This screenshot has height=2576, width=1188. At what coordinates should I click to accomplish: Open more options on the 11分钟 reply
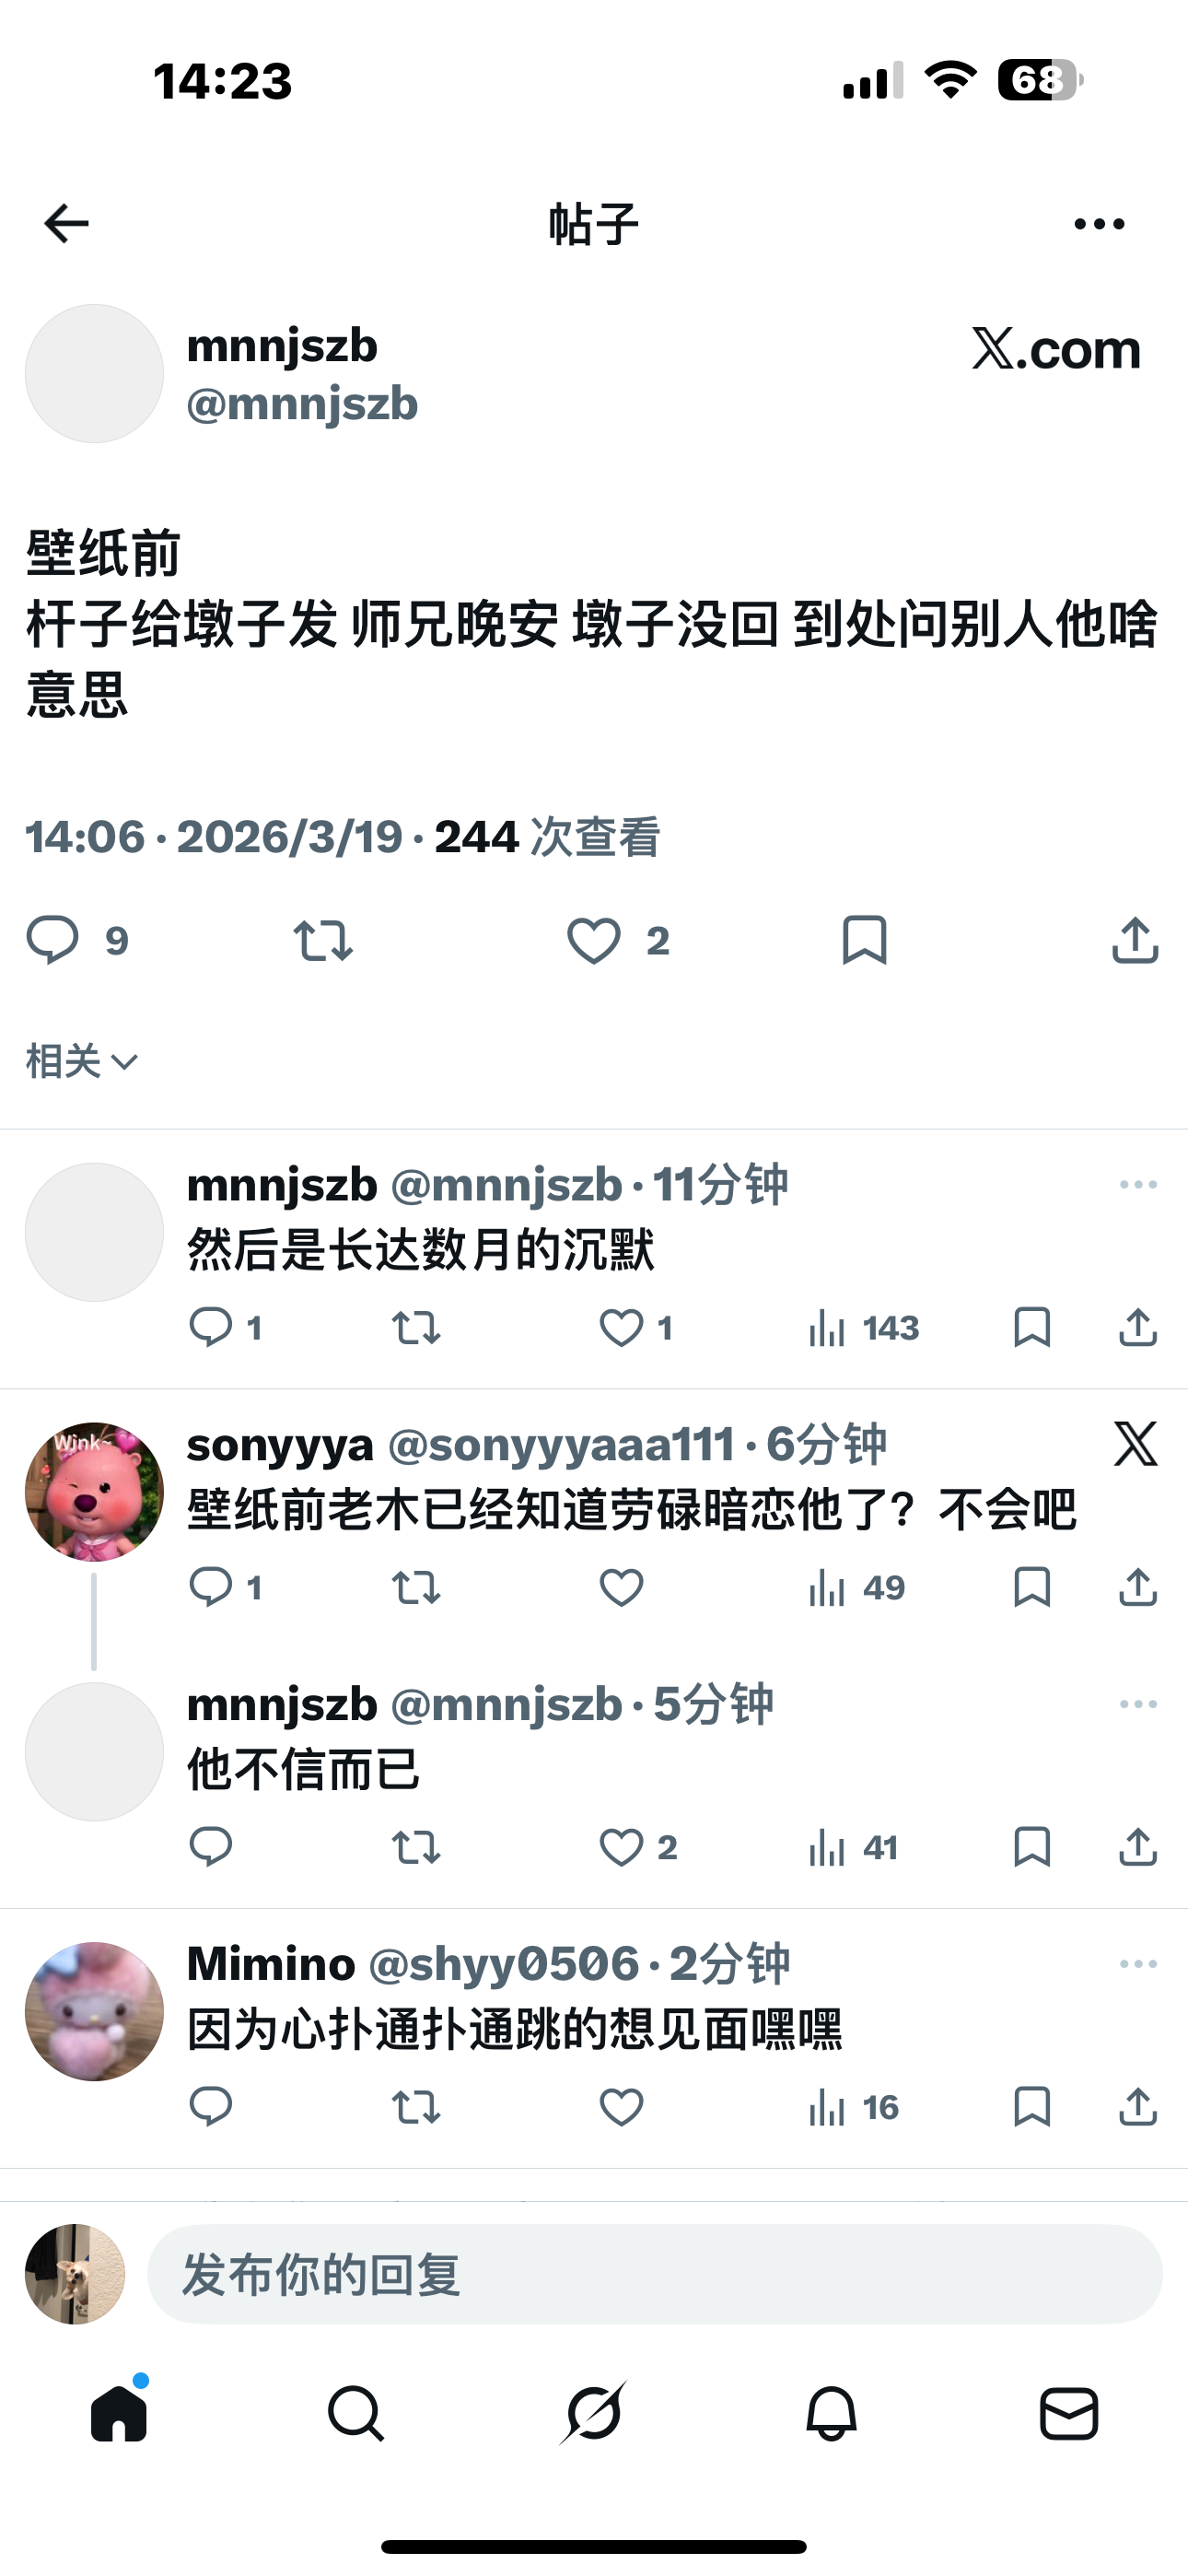[1138, 1185]
